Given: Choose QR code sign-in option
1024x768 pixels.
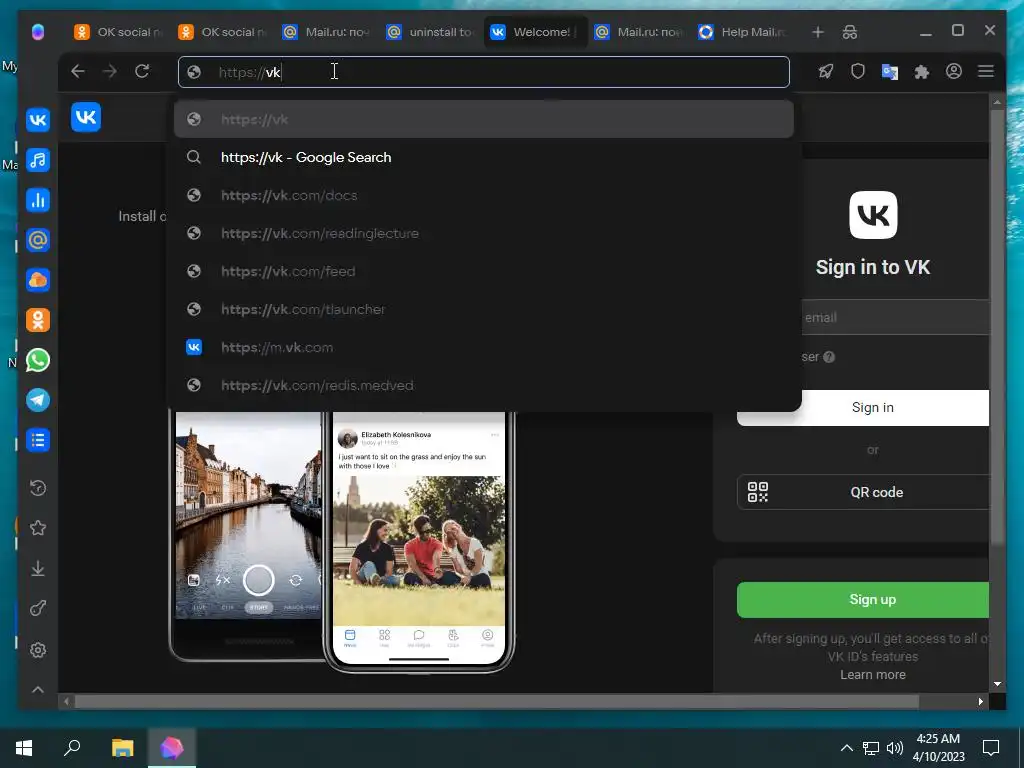Looking at the screenshot, I should tap(863, 492).
